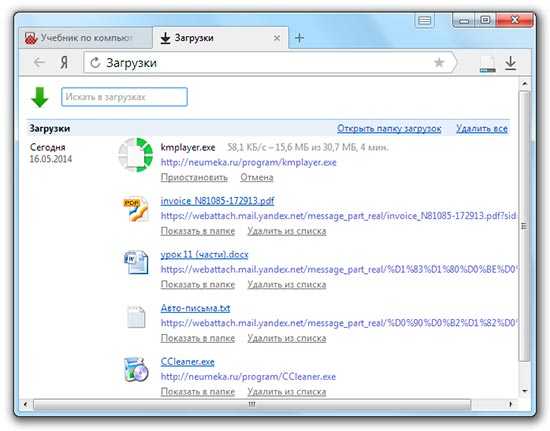The width and height of the screenshot is (550, 431).
Task: Click the 'Сегодня' date label
Action: click(48, 147)
